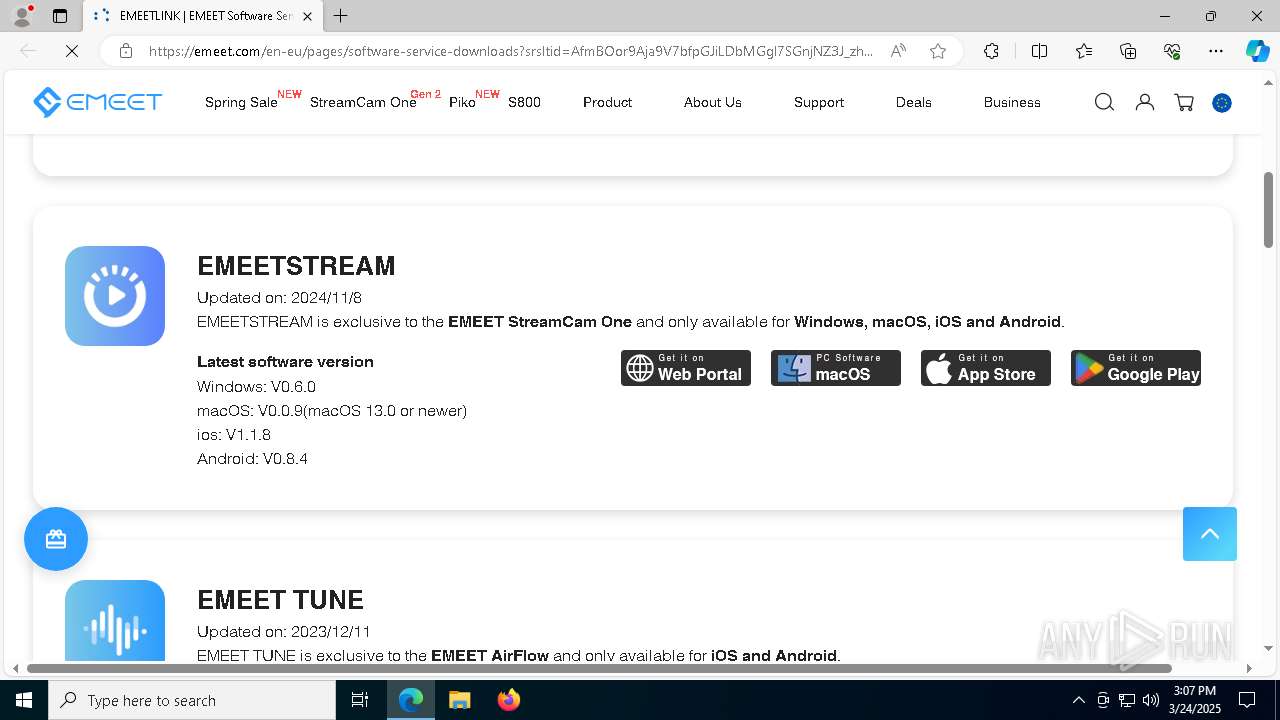The image size is (1280, 720).
Task: Open File Explorer from the taskbar
Action: pos(459,700)
